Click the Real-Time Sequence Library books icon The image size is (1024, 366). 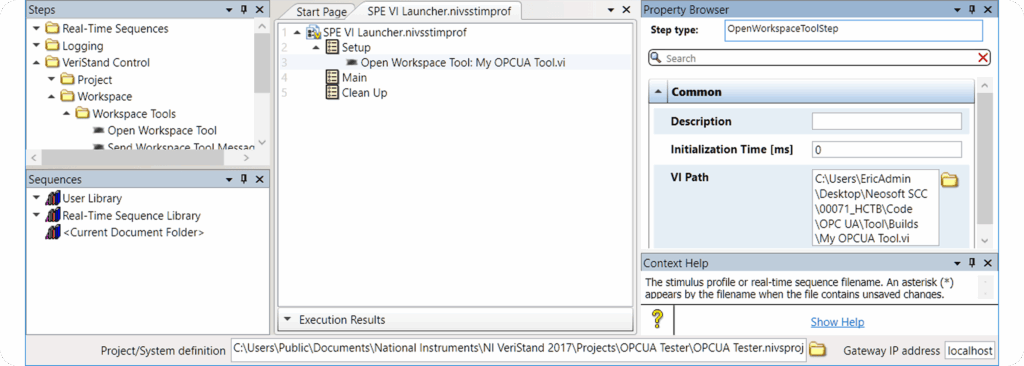(x=52, y=215)
